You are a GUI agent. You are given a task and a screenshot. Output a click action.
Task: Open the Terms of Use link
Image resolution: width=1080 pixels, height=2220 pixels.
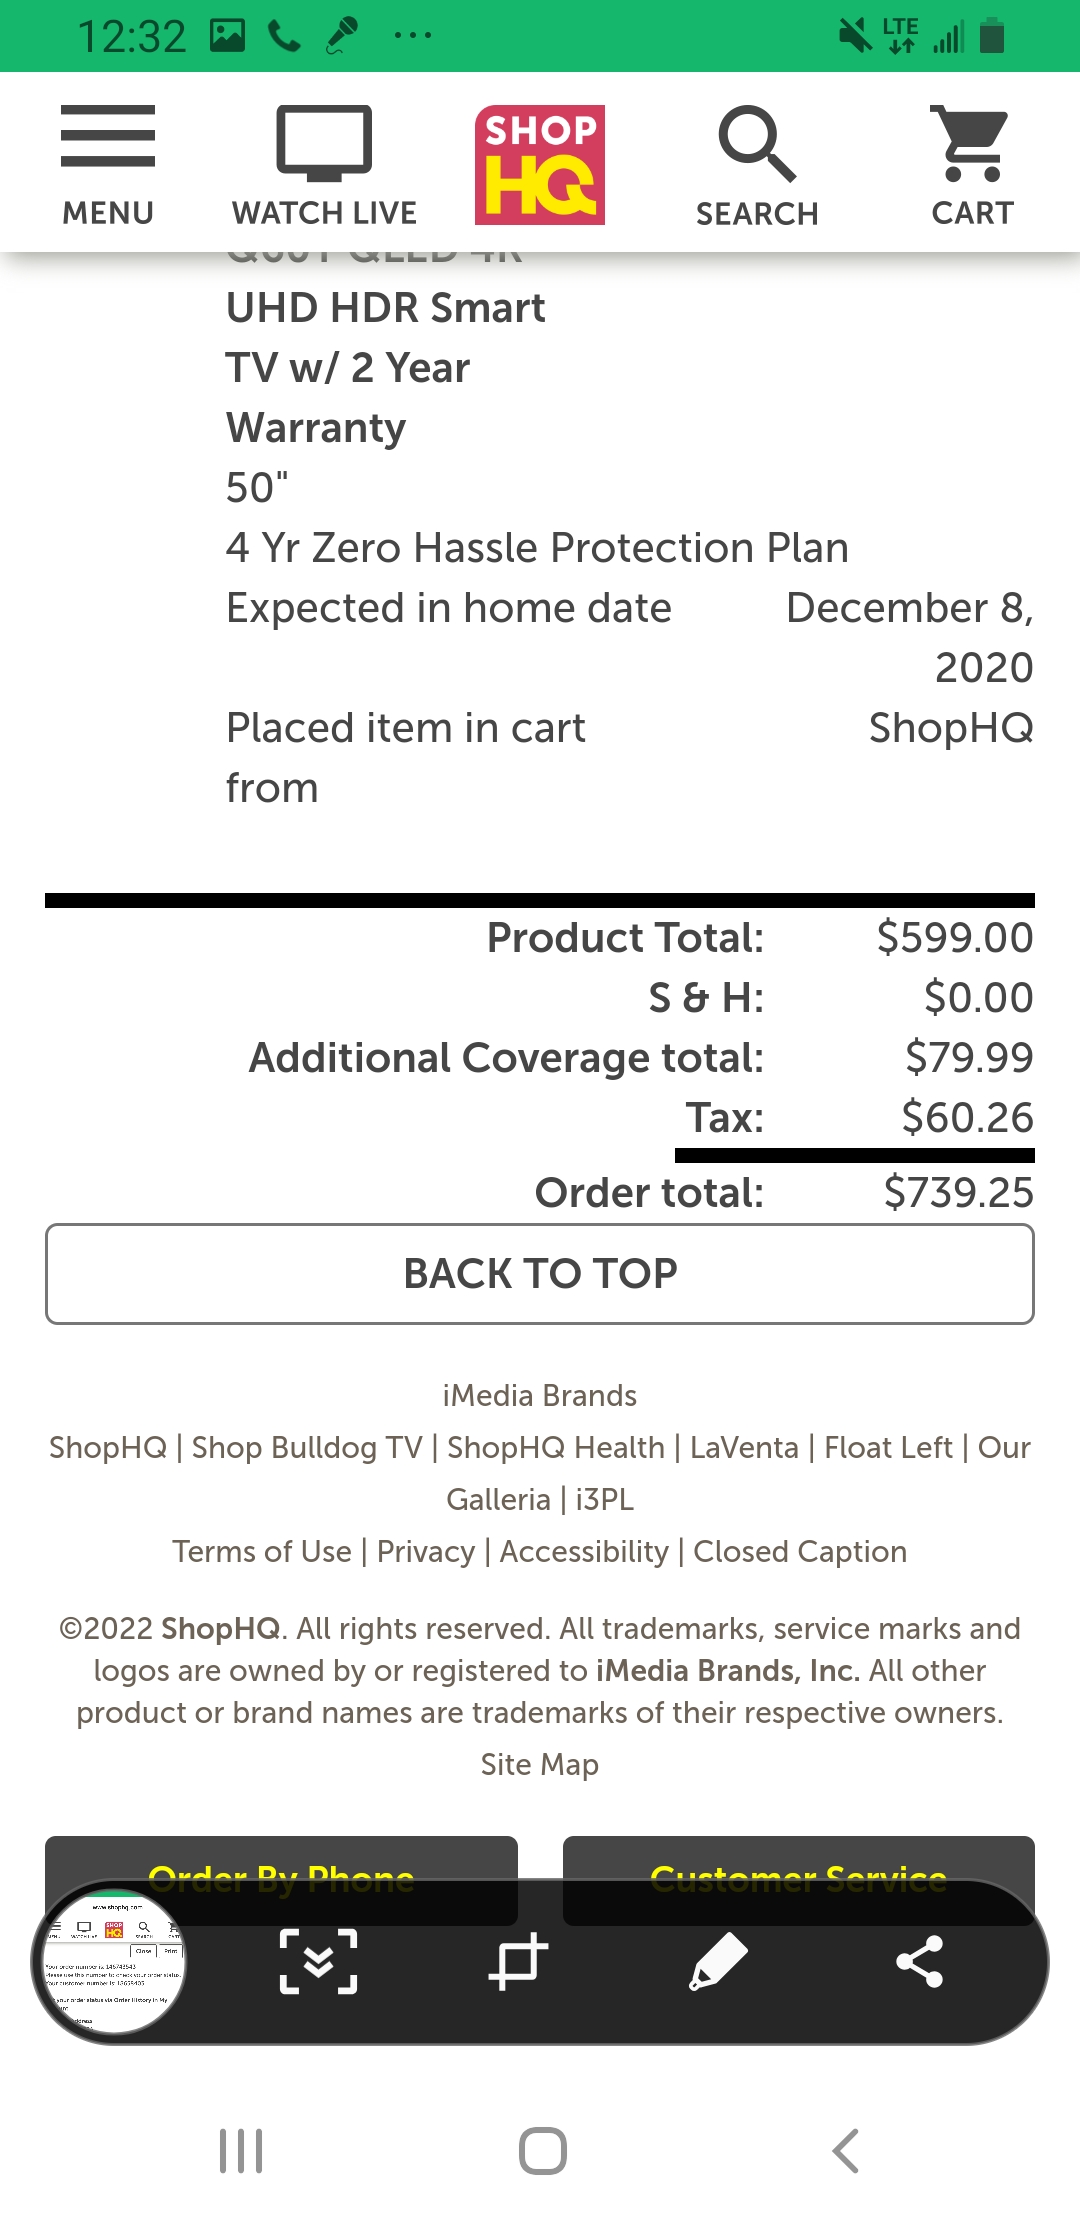(x=262, y=1552)
